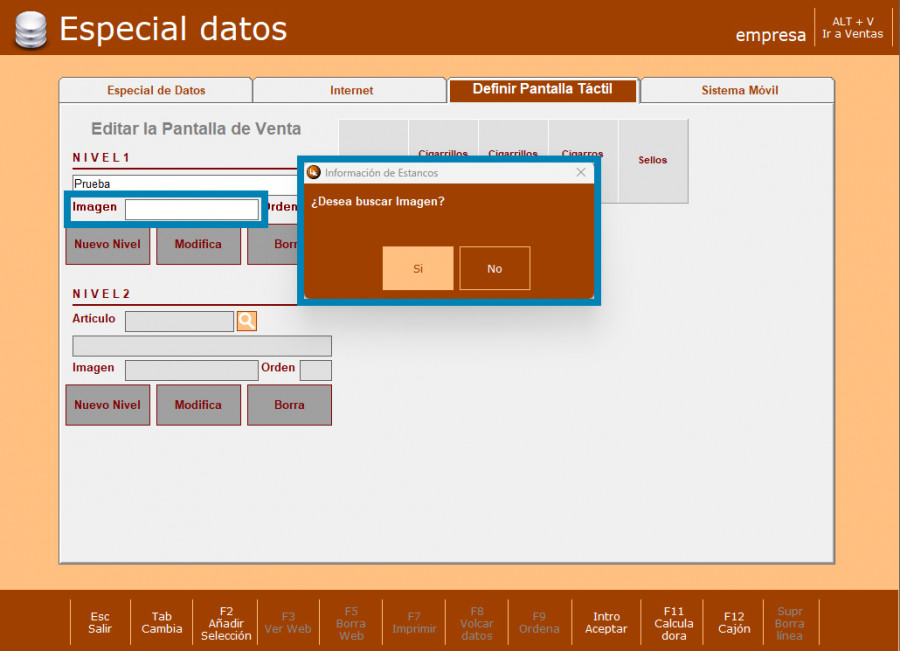This screenshot has height=651, width=900.
Task: Open the Sistema Móvil tab
Action: click(x=739, y=91)
